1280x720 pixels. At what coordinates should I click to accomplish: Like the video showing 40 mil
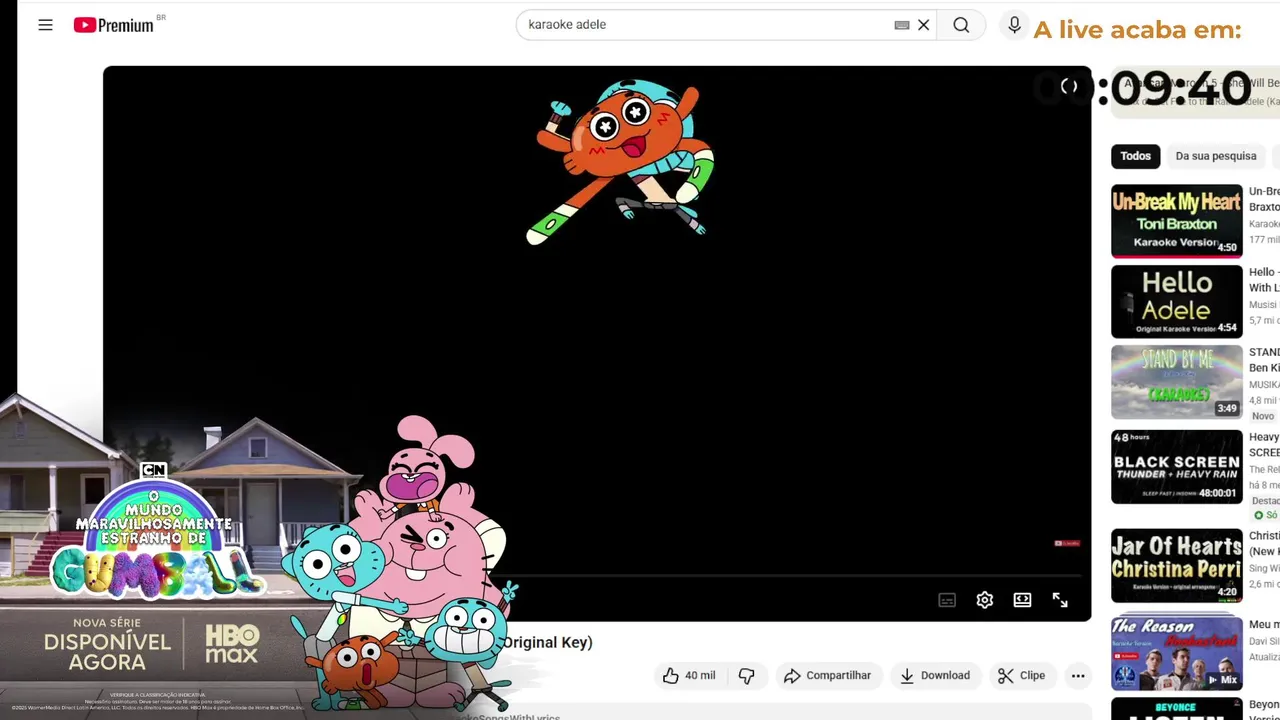689,676
